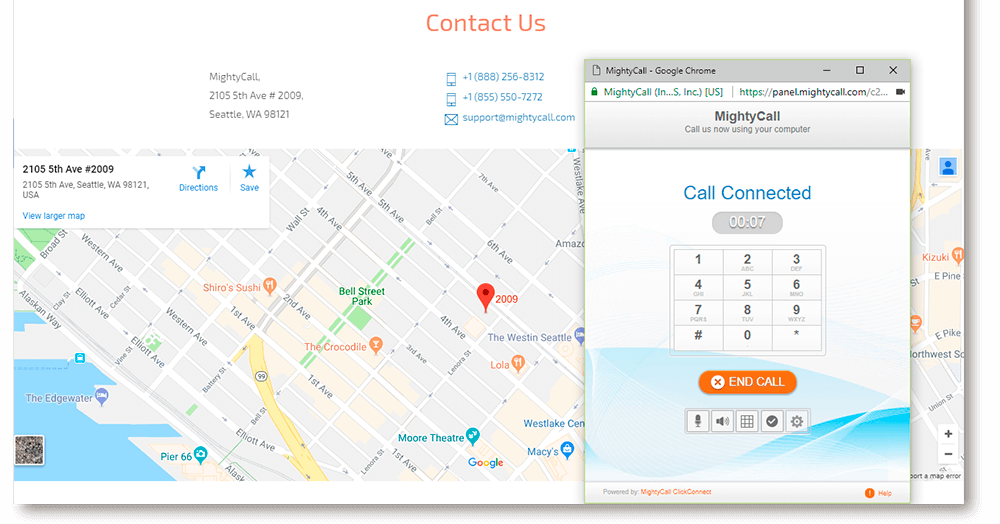The image size is (1000, 524).
Task: Click Macy's shopping marker
Action: tap(568, 449)
